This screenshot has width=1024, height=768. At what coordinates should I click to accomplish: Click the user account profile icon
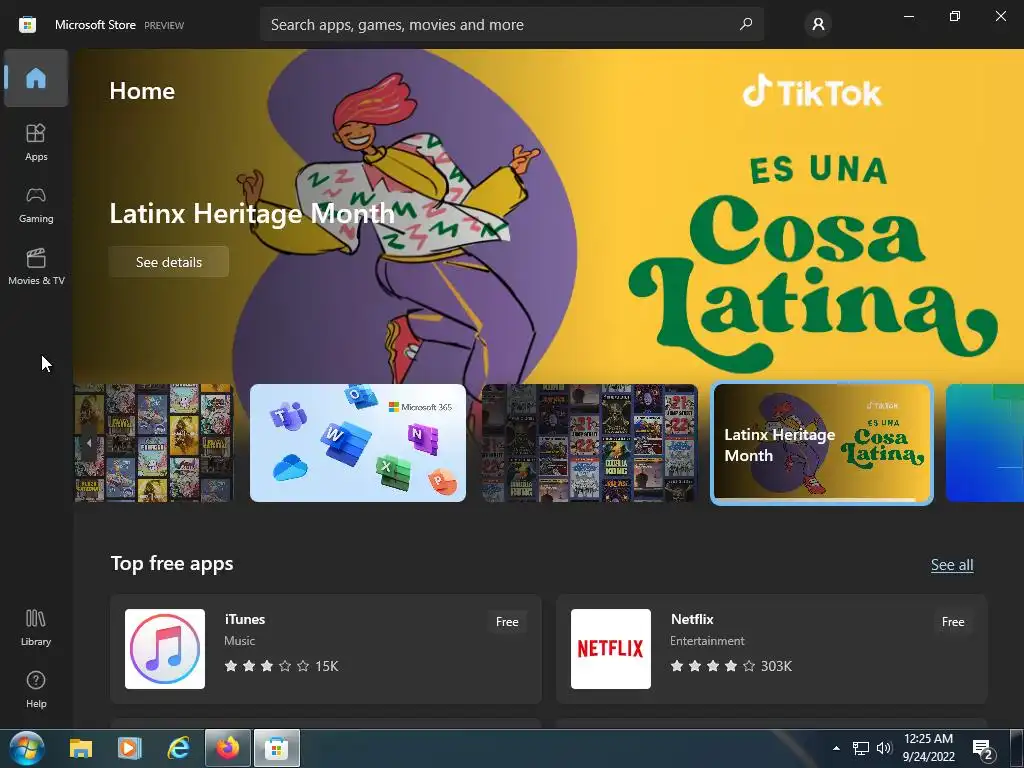click(x=818, y=25)
